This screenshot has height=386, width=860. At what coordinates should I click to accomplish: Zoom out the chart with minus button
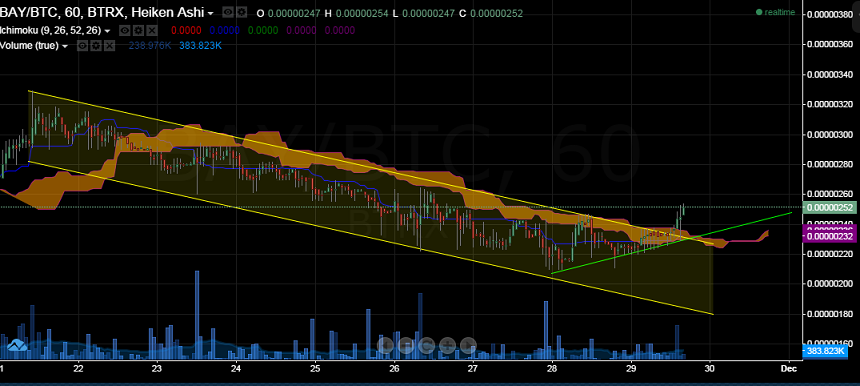(x=406, y=345)
